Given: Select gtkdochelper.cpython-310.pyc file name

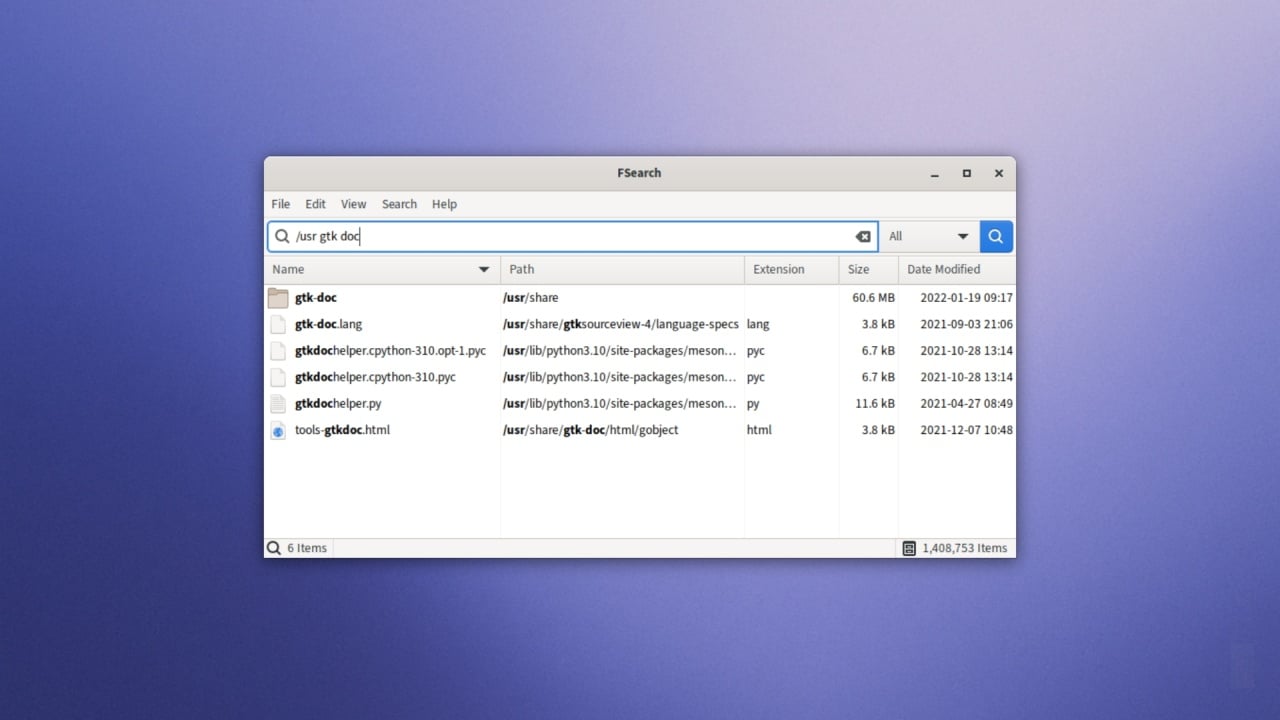Looking at the screenshot, I should [375, 377].
